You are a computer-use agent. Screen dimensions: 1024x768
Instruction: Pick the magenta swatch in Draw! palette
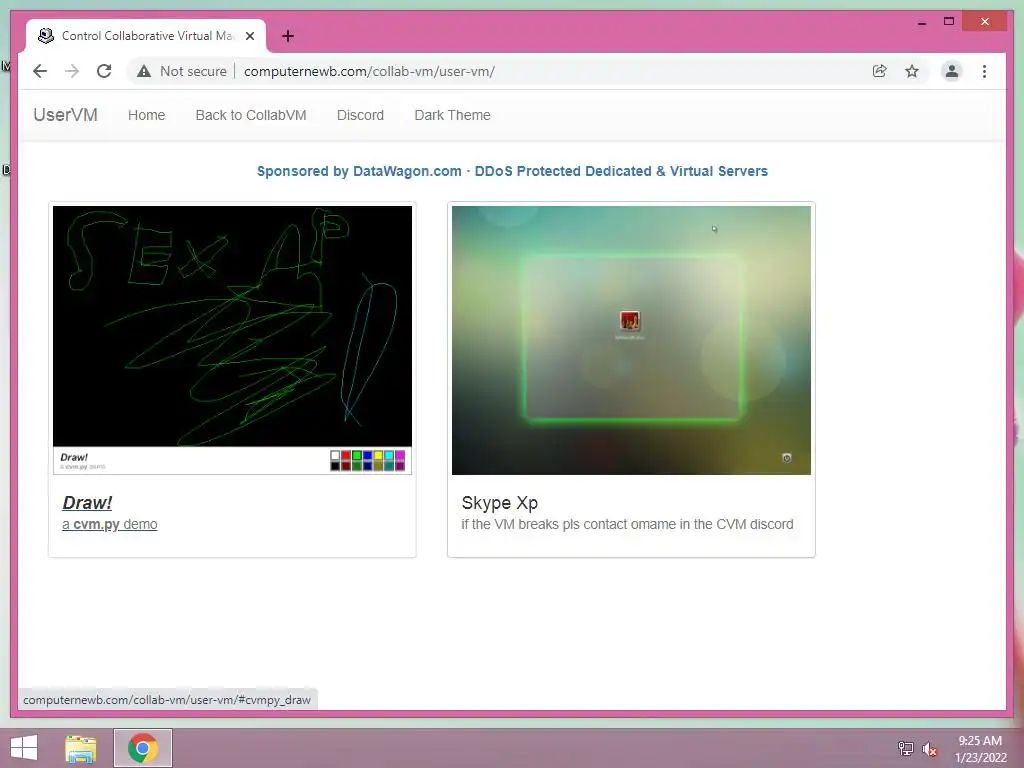pyautogui.click(x=400, y=455)
